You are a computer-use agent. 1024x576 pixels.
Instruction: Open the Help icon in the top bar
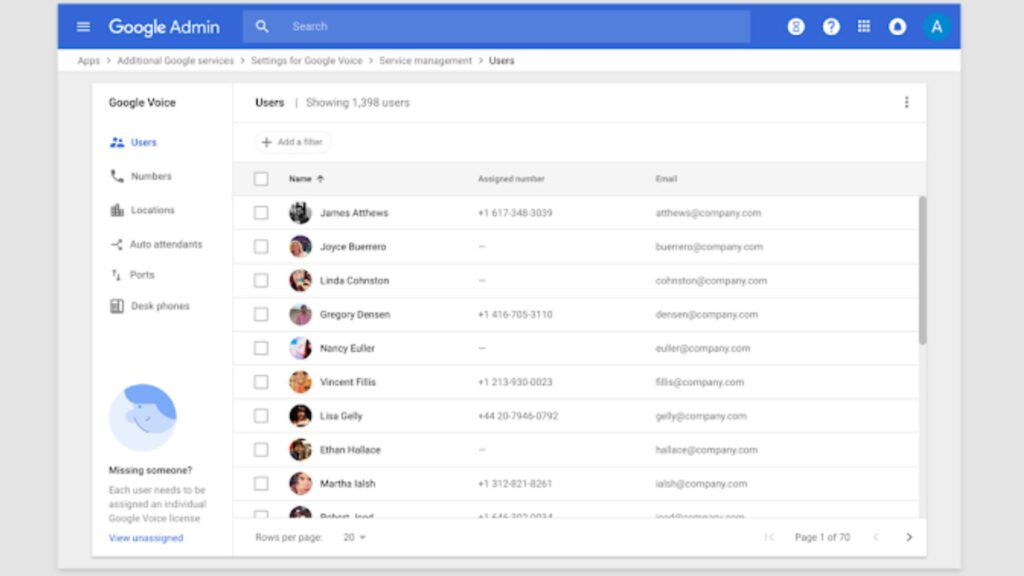coord(830,26)
